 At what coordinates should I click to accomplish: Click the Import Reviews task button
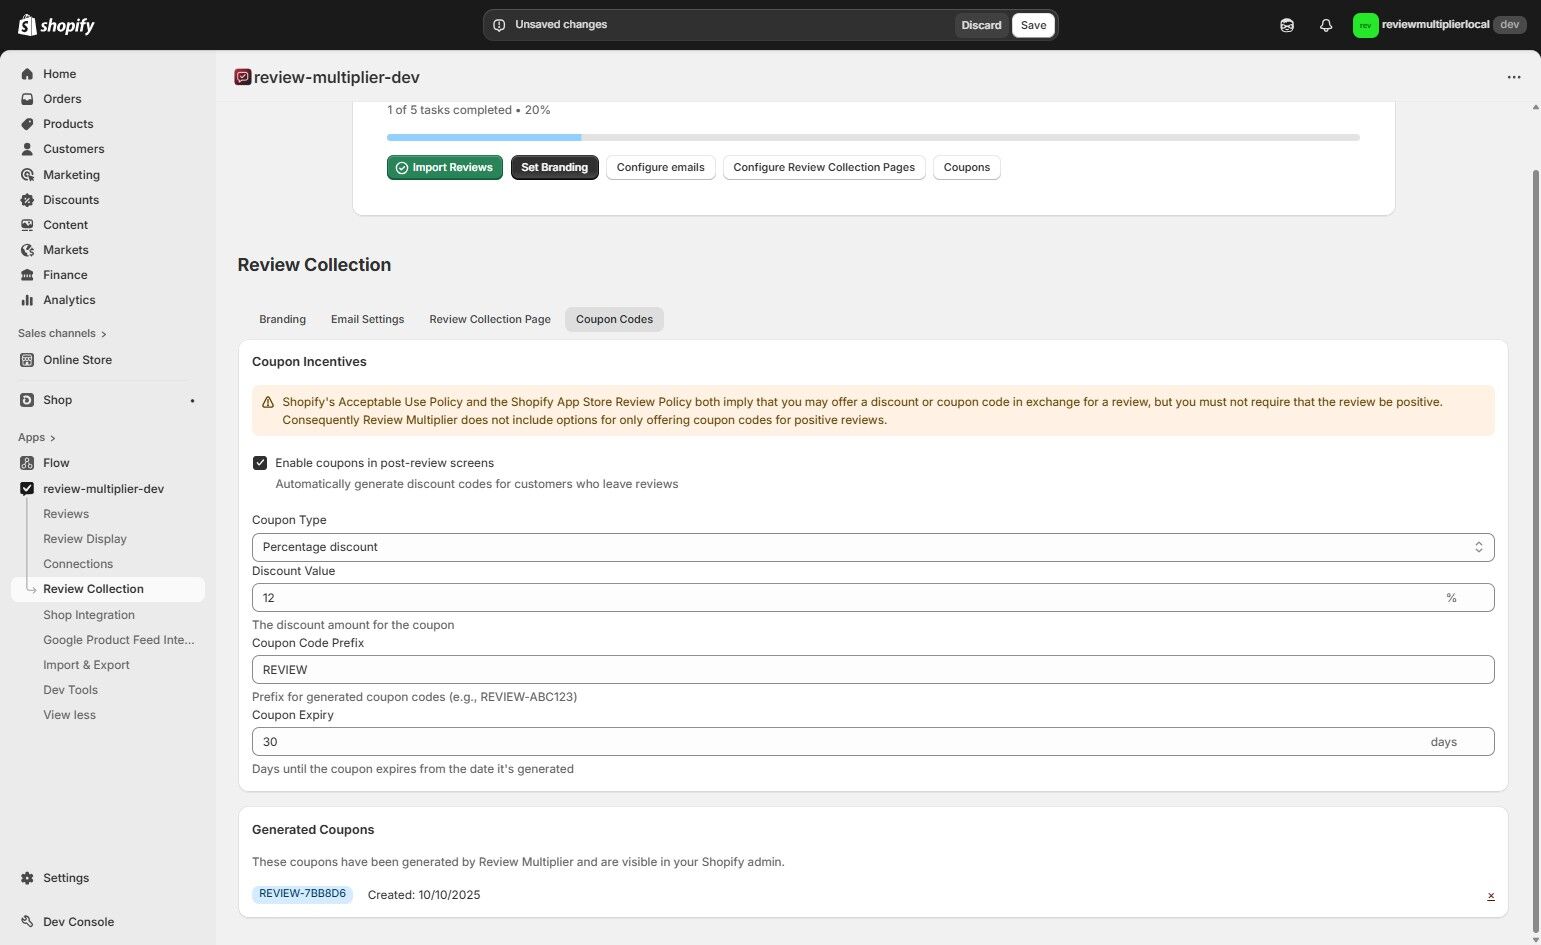coord(444,168)
